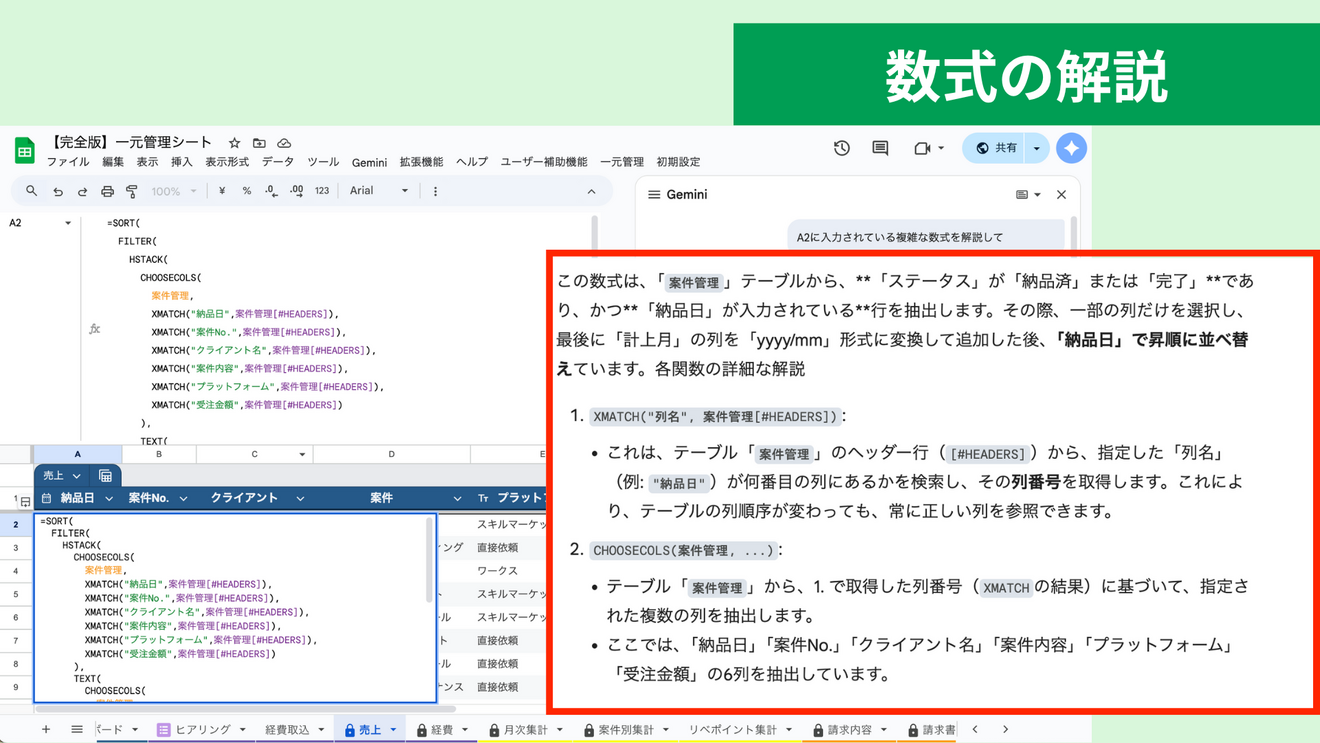Open the ファイル menu
Viewport: 1320px width, 743px height.
point(68,162)
